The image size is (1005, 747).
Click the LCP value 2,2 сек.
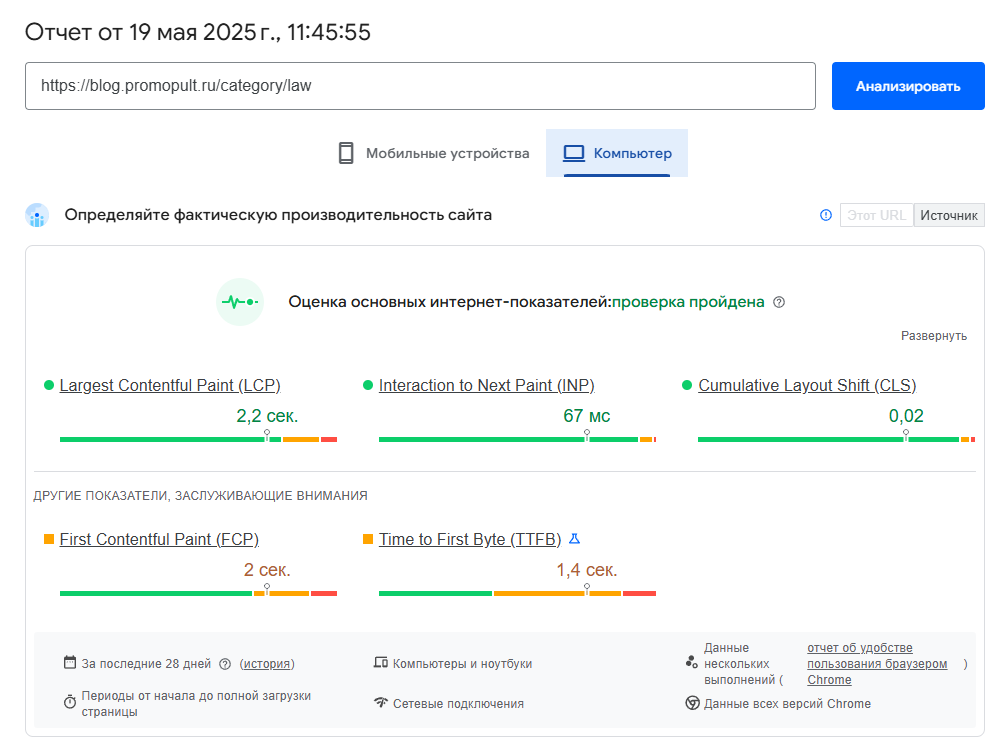click(x=267, y=416)
